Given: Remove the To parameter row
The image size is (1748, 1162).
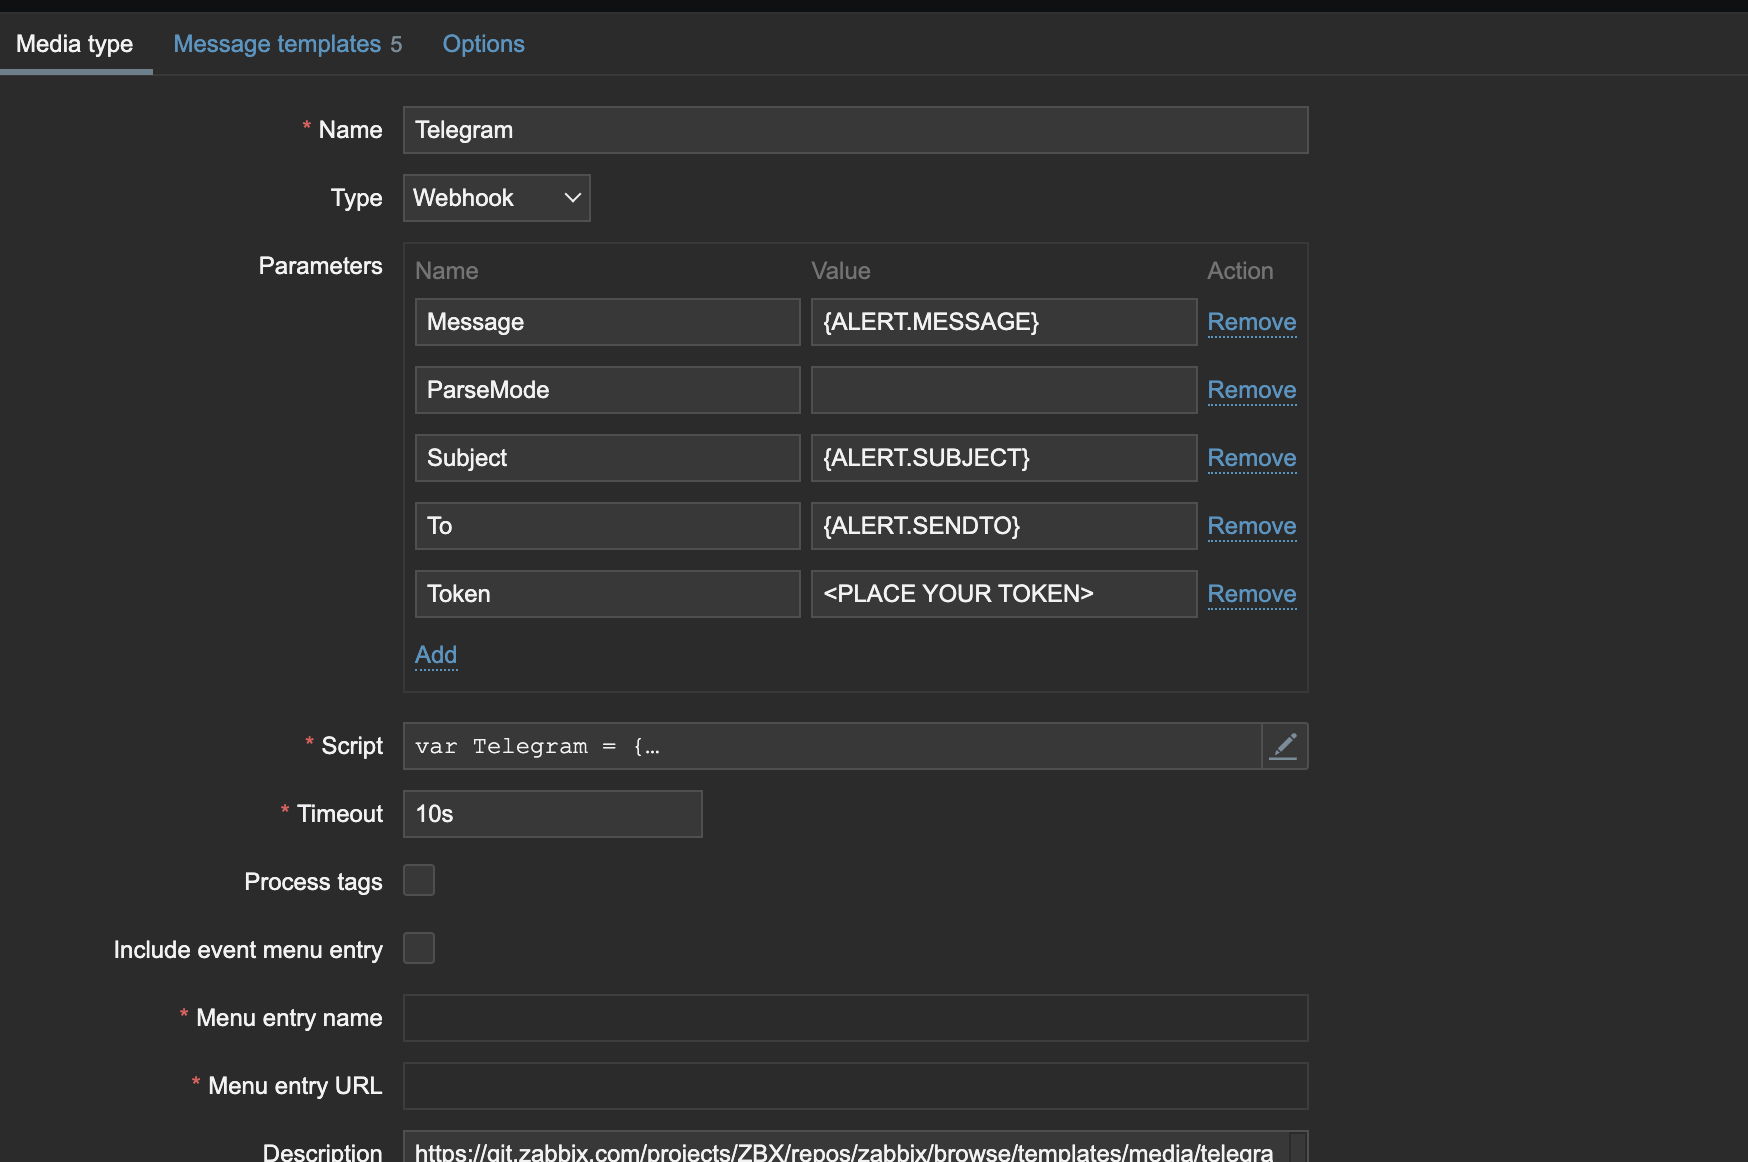Looking at the screenshot, I should (x=1252, y=526).
